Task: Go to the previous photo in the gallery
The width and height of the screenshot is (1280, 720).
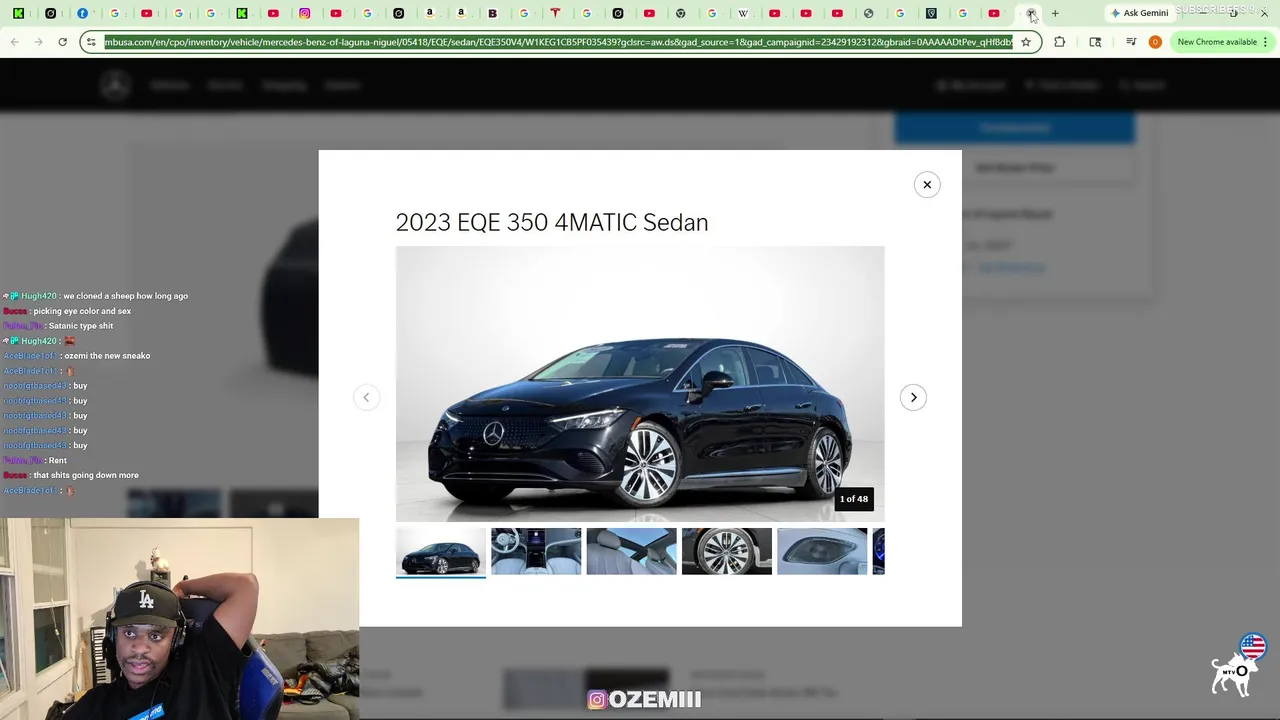Action: 366,397
